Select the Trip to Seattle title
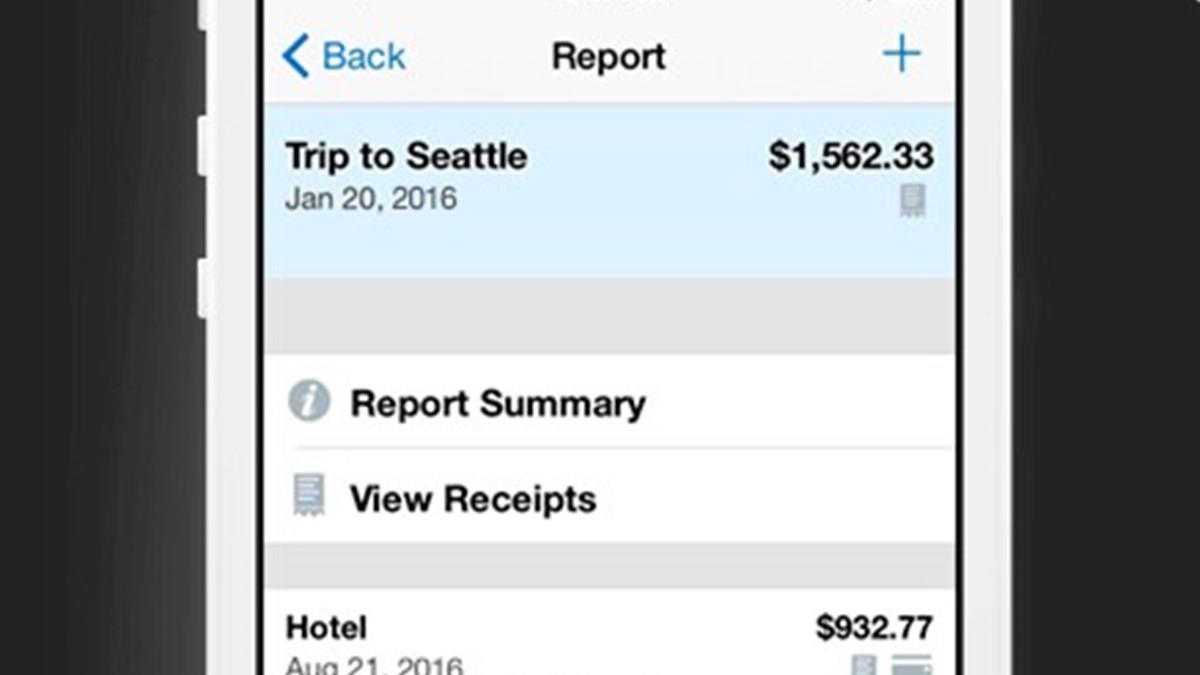This screenshot has width=1200, height=675. tap(406, 157)
